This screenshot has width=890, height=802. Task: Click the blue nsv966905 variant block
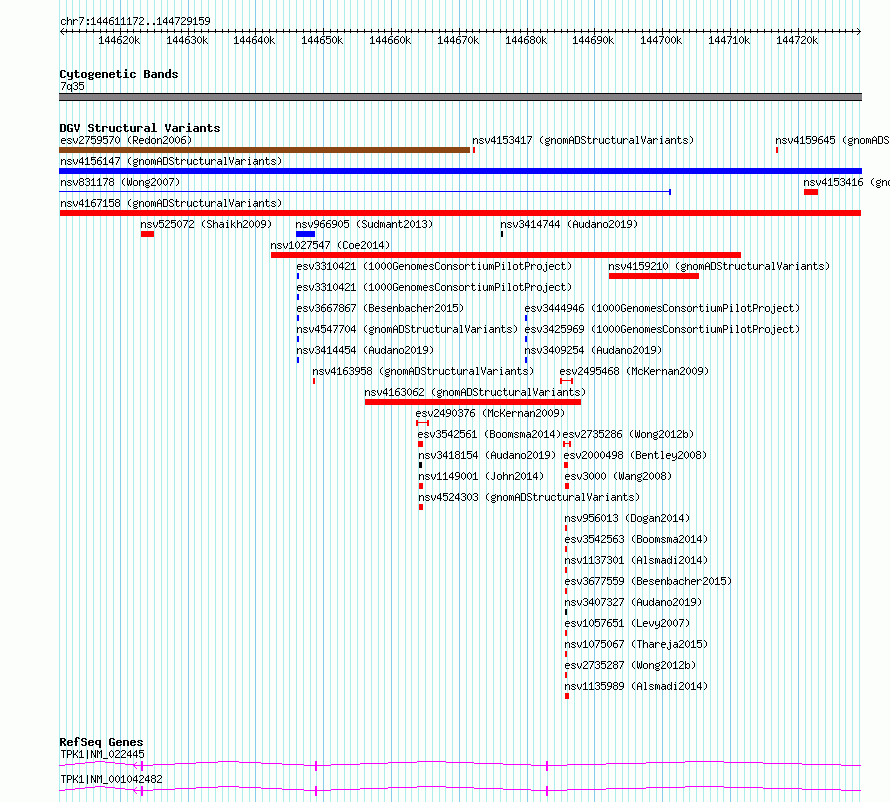[305, 234]
